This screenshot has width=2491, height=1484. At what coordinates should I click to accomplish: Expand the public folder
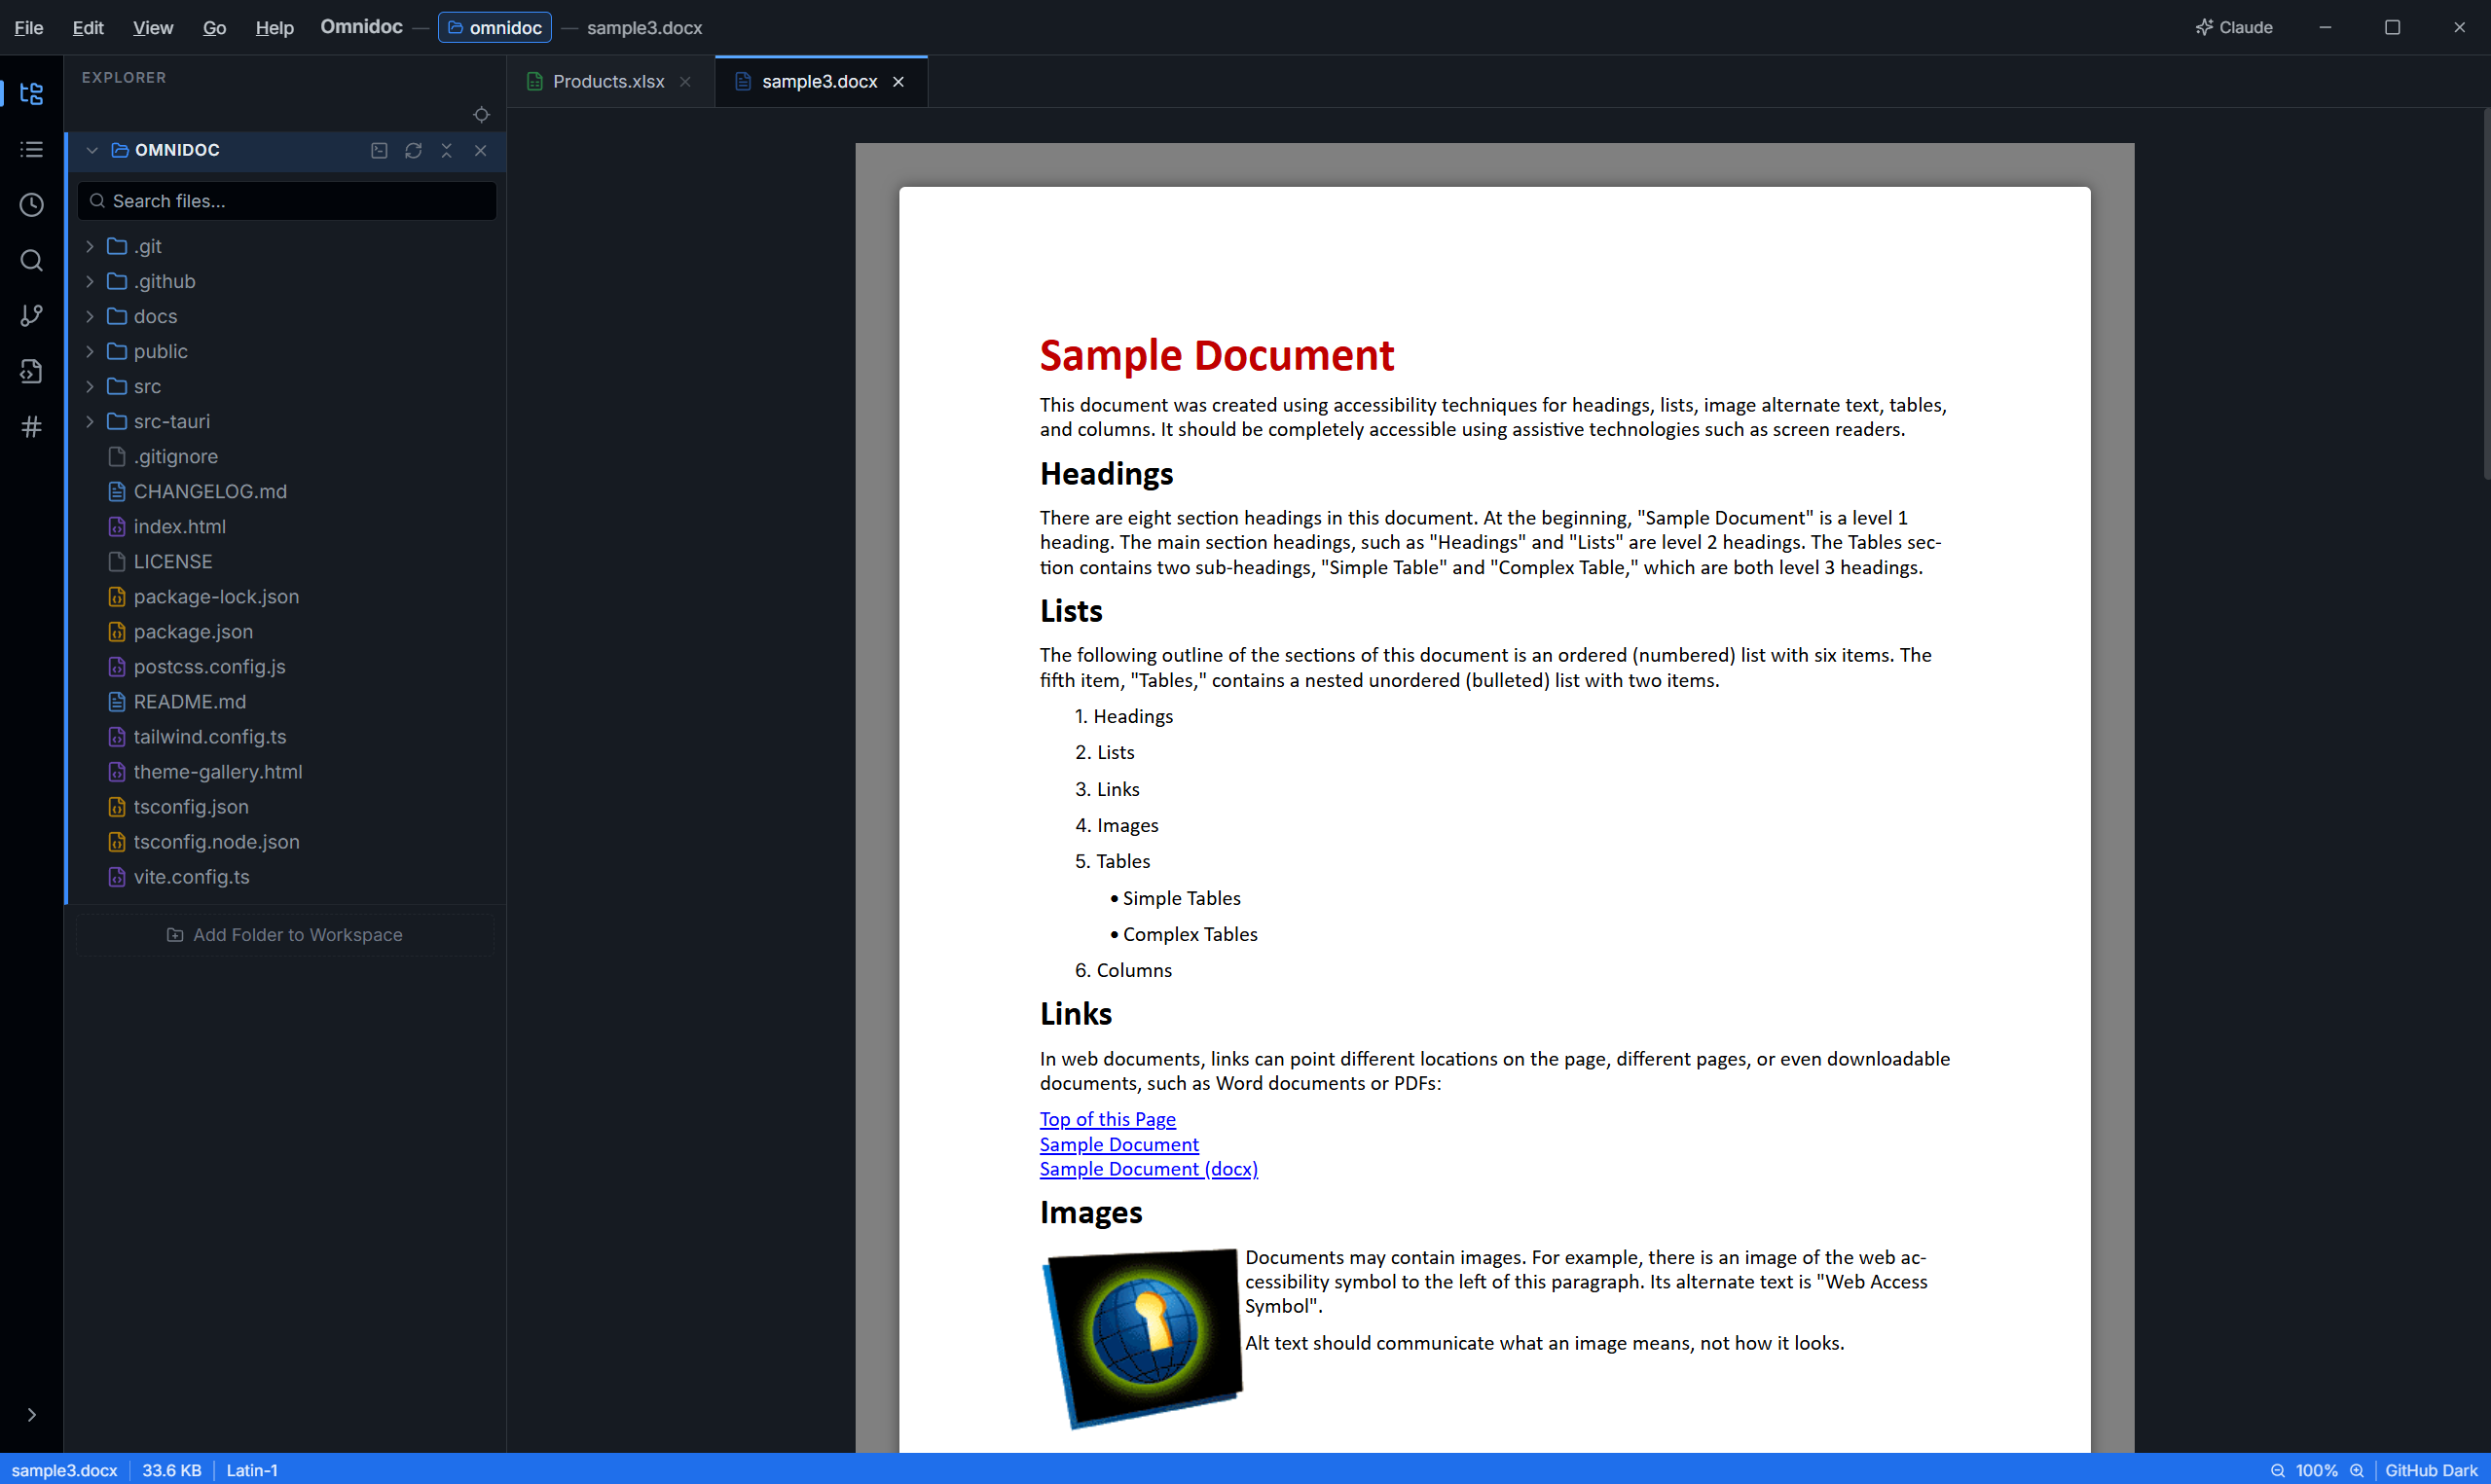(90, 351)
